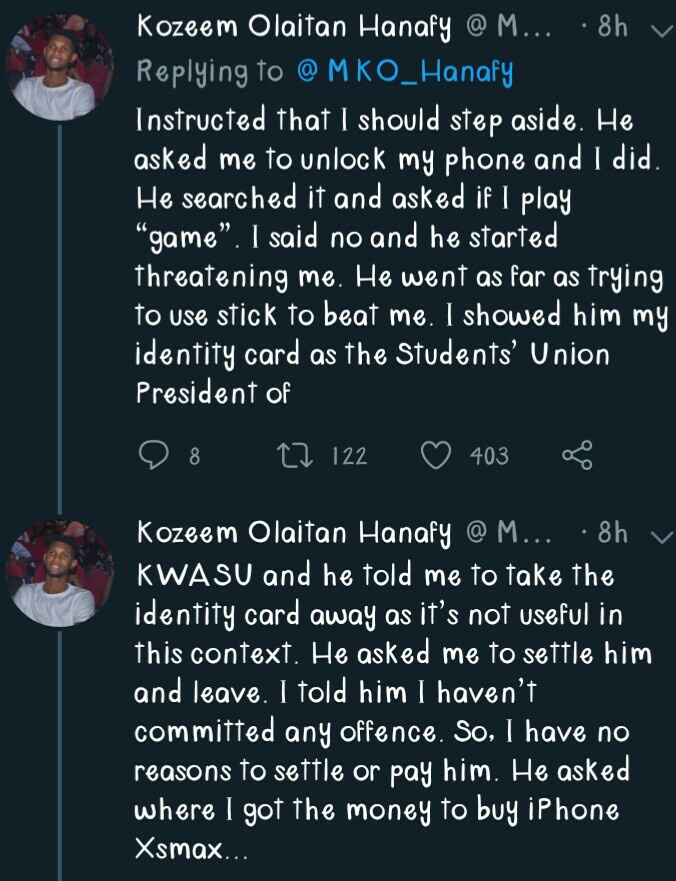Screen dimensions: 676x881
Task: Click the retweet count of 122
Action: click(349, 457)
